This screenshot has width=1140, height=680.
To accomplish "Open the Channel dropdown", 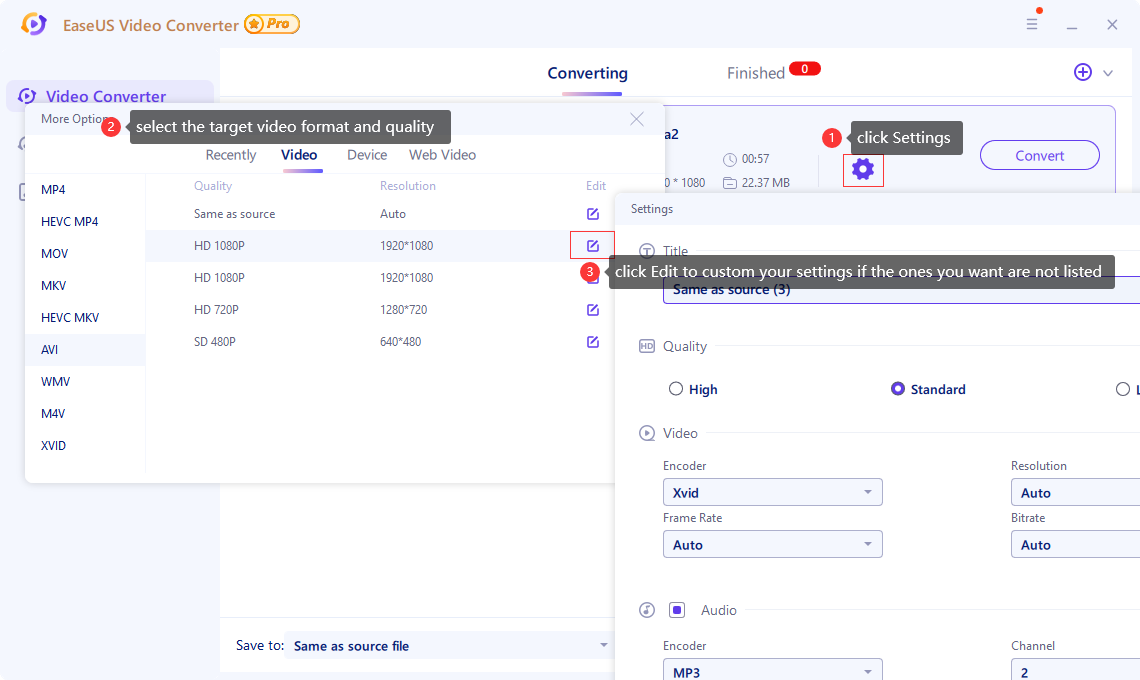I will (x=1075, y=670).
